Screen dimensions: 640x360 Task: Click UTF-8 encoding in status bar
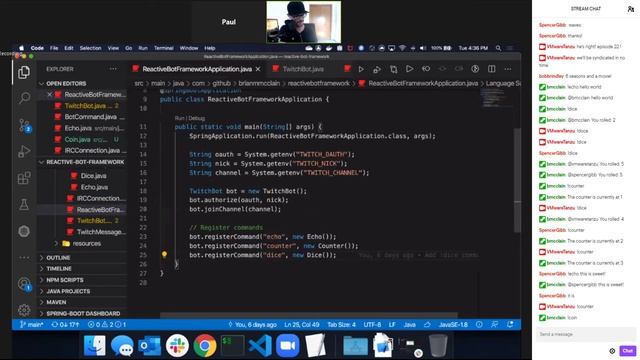[372, 325]
